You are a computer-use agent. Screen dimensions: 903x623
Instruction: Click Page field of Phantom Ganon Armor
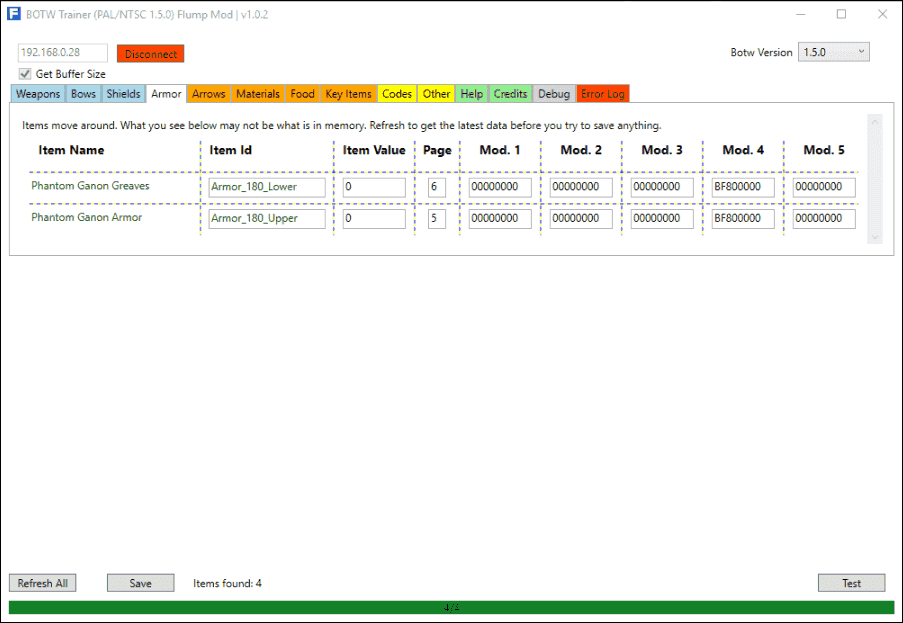437,219
